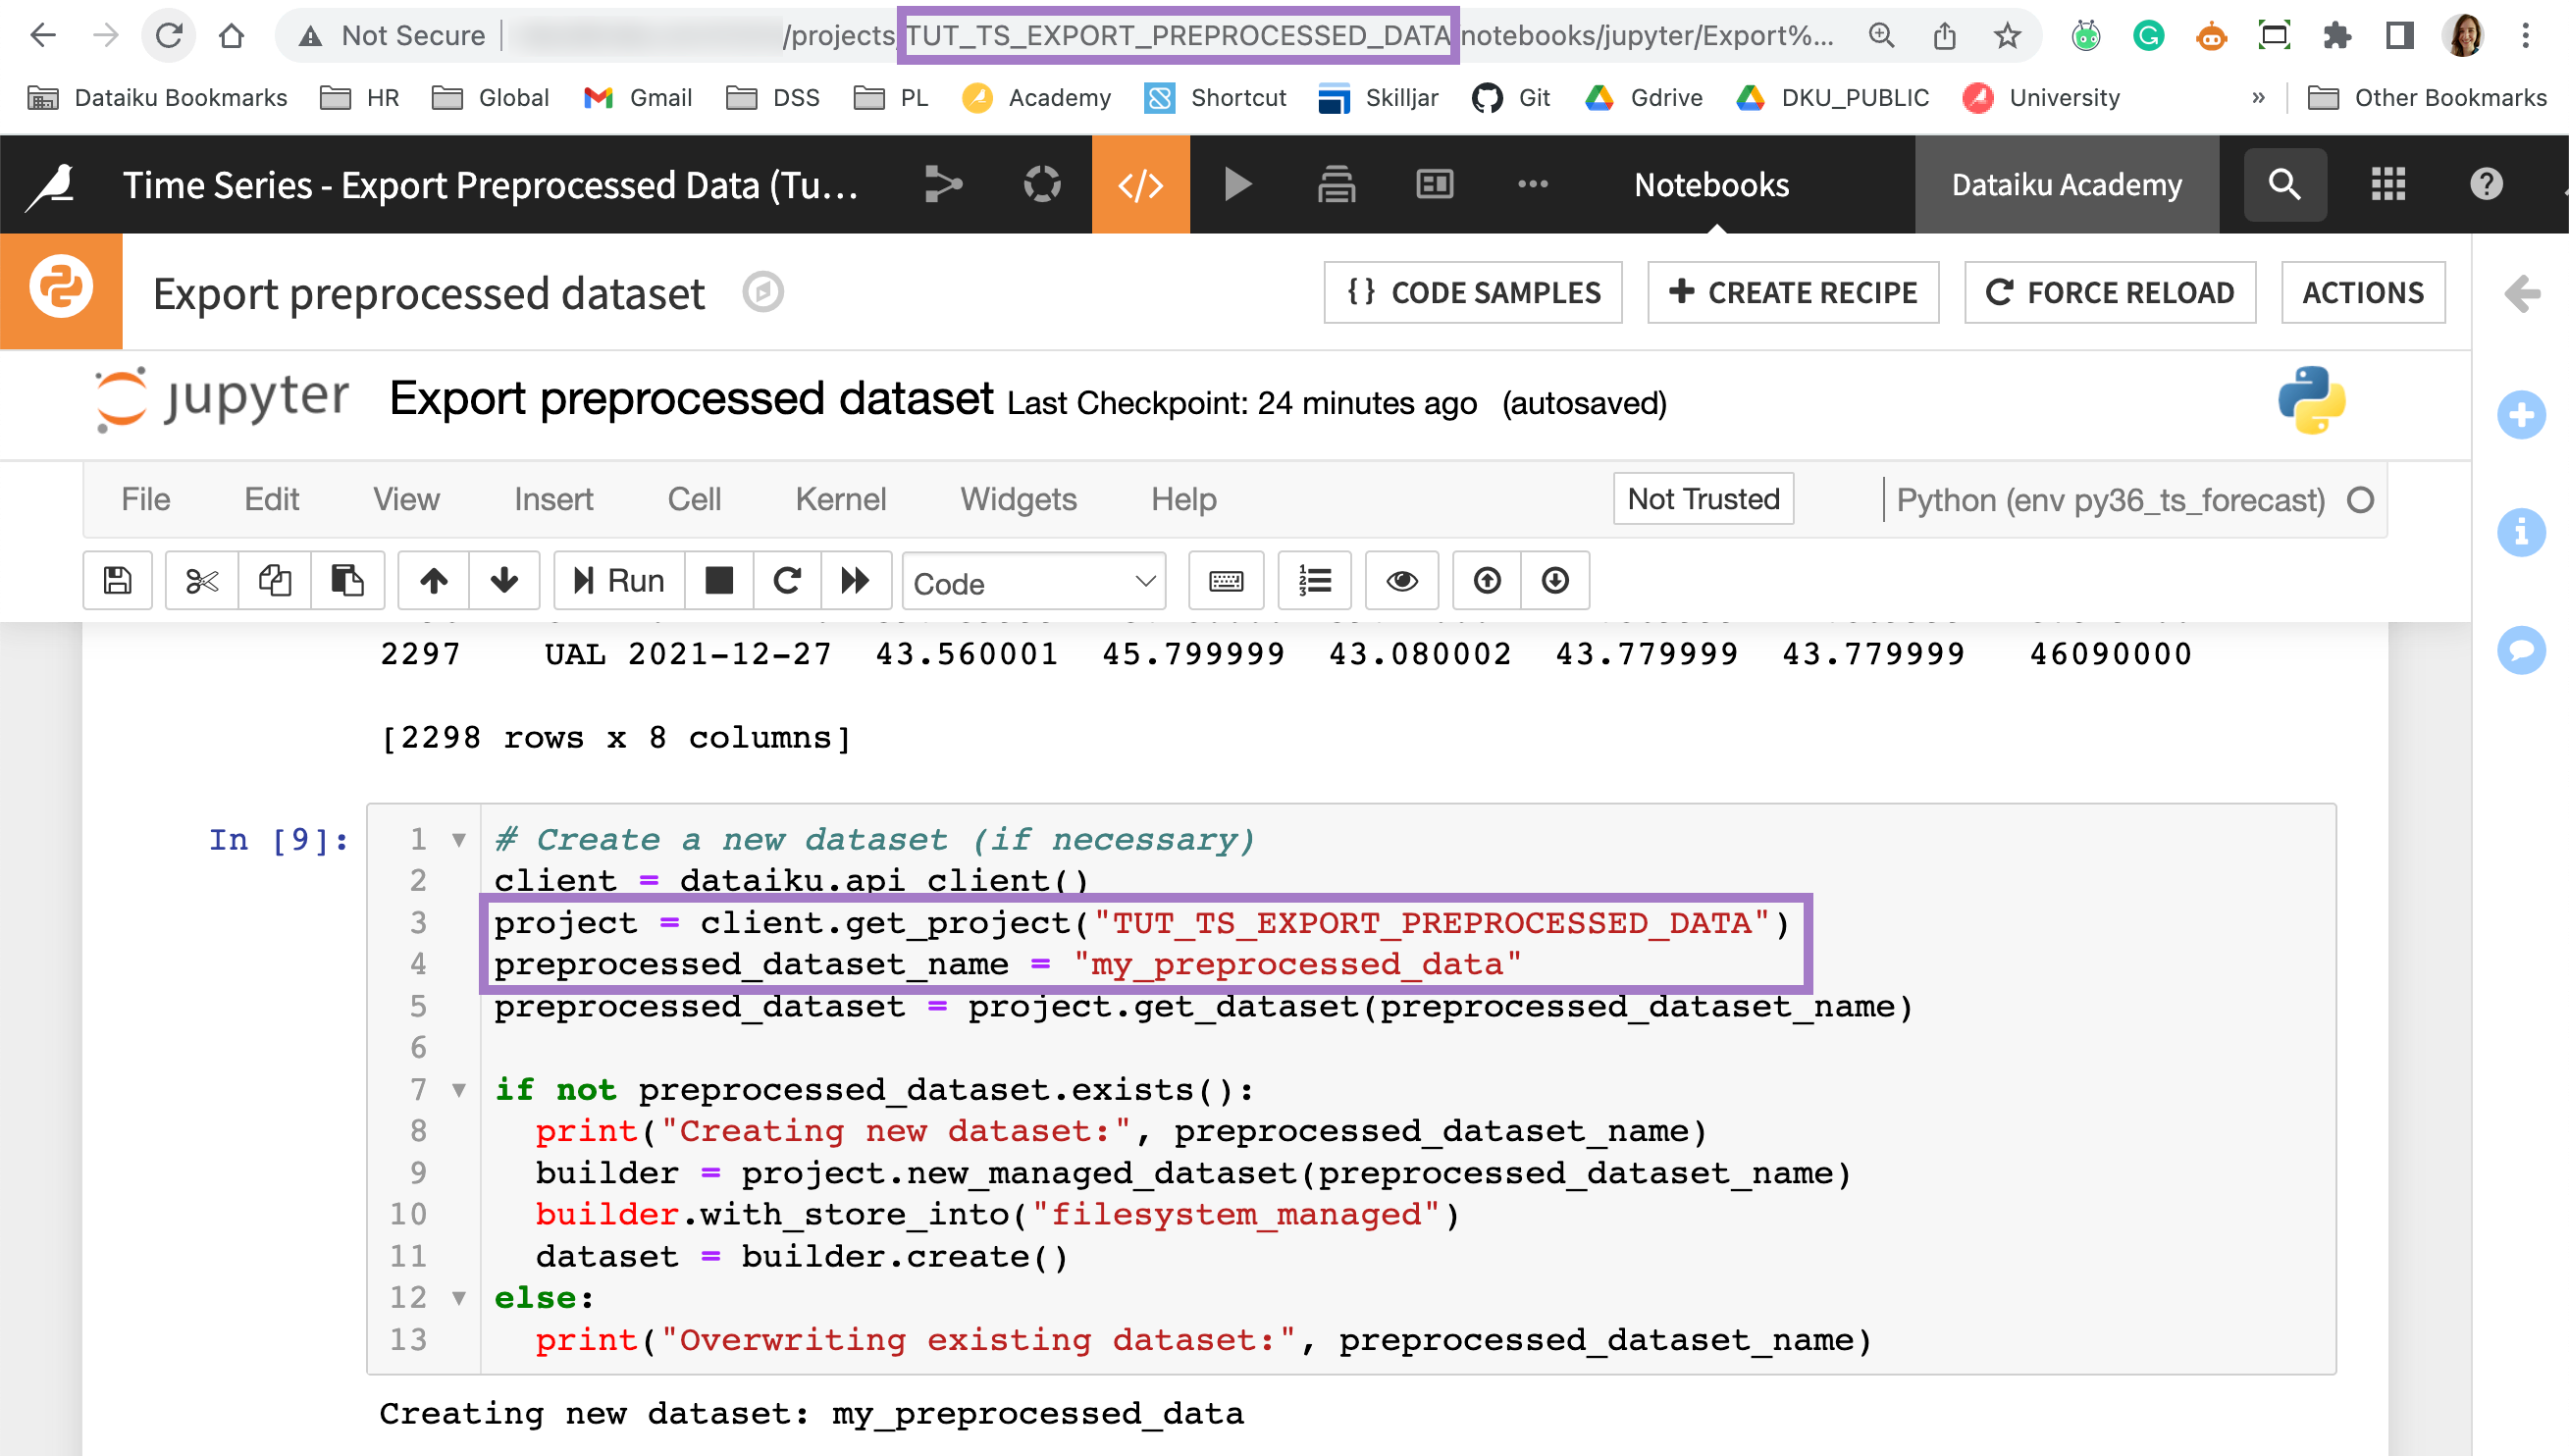The width and height of the screenshot is (2569, 1456).
Task: Restart the kernel using the refresh icon
Action: pos(787,580)
